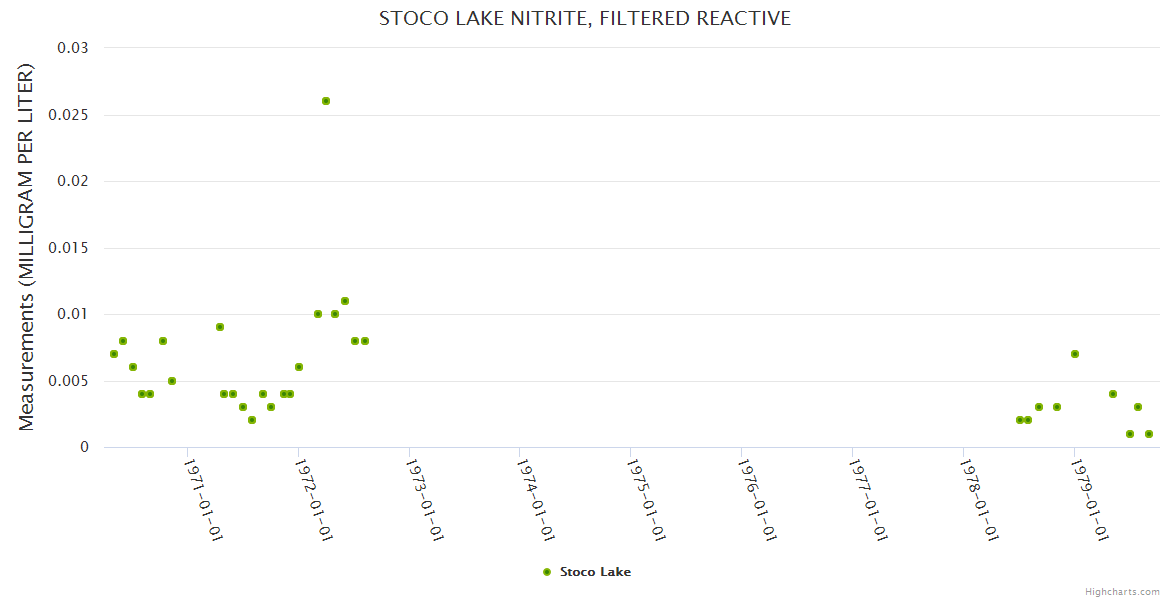Click the 0.006 point at 1972-01-01 gridline

coord(299,367)
